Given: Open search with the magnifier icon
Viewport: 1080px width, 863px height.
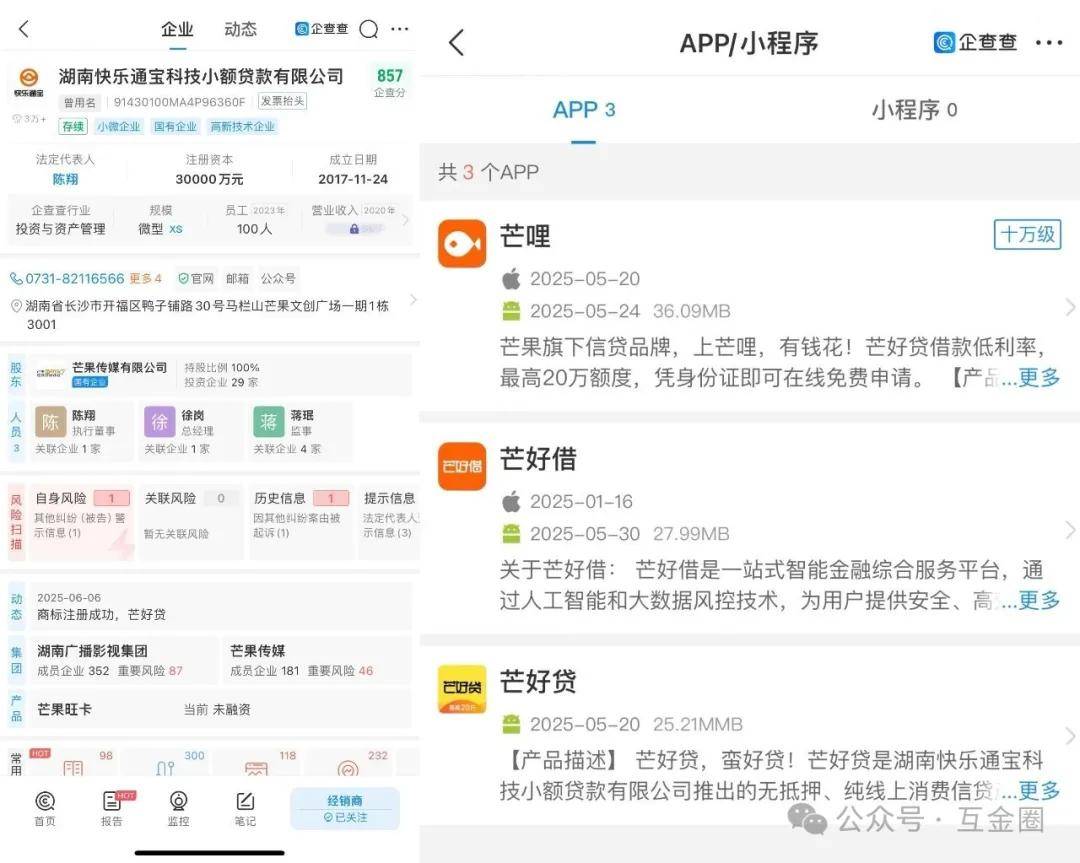Looking at the screenshot, I should (x=369, y=29).
